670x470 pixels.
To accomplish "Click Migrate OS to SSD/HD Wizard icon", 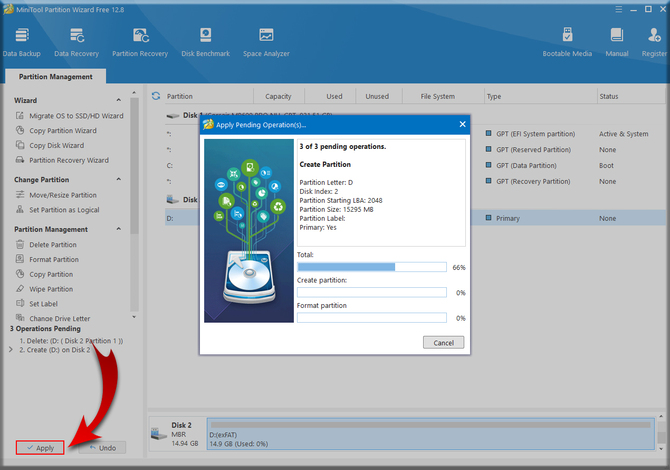I will 20,115.
